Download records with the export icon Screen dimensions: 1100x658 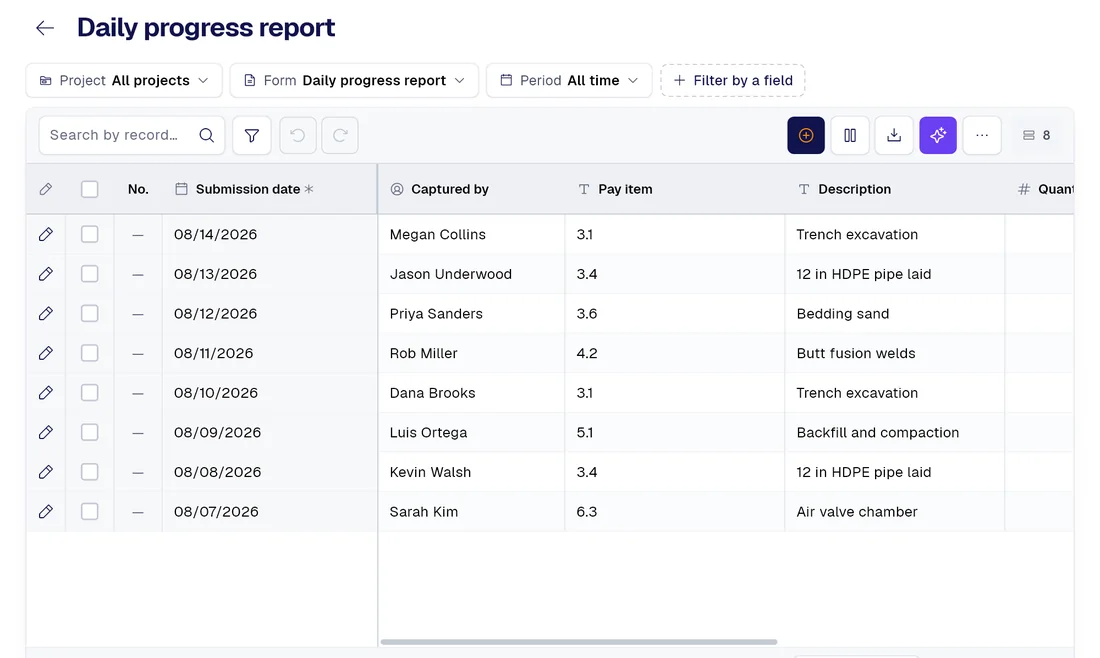click(x=894, y=135)
